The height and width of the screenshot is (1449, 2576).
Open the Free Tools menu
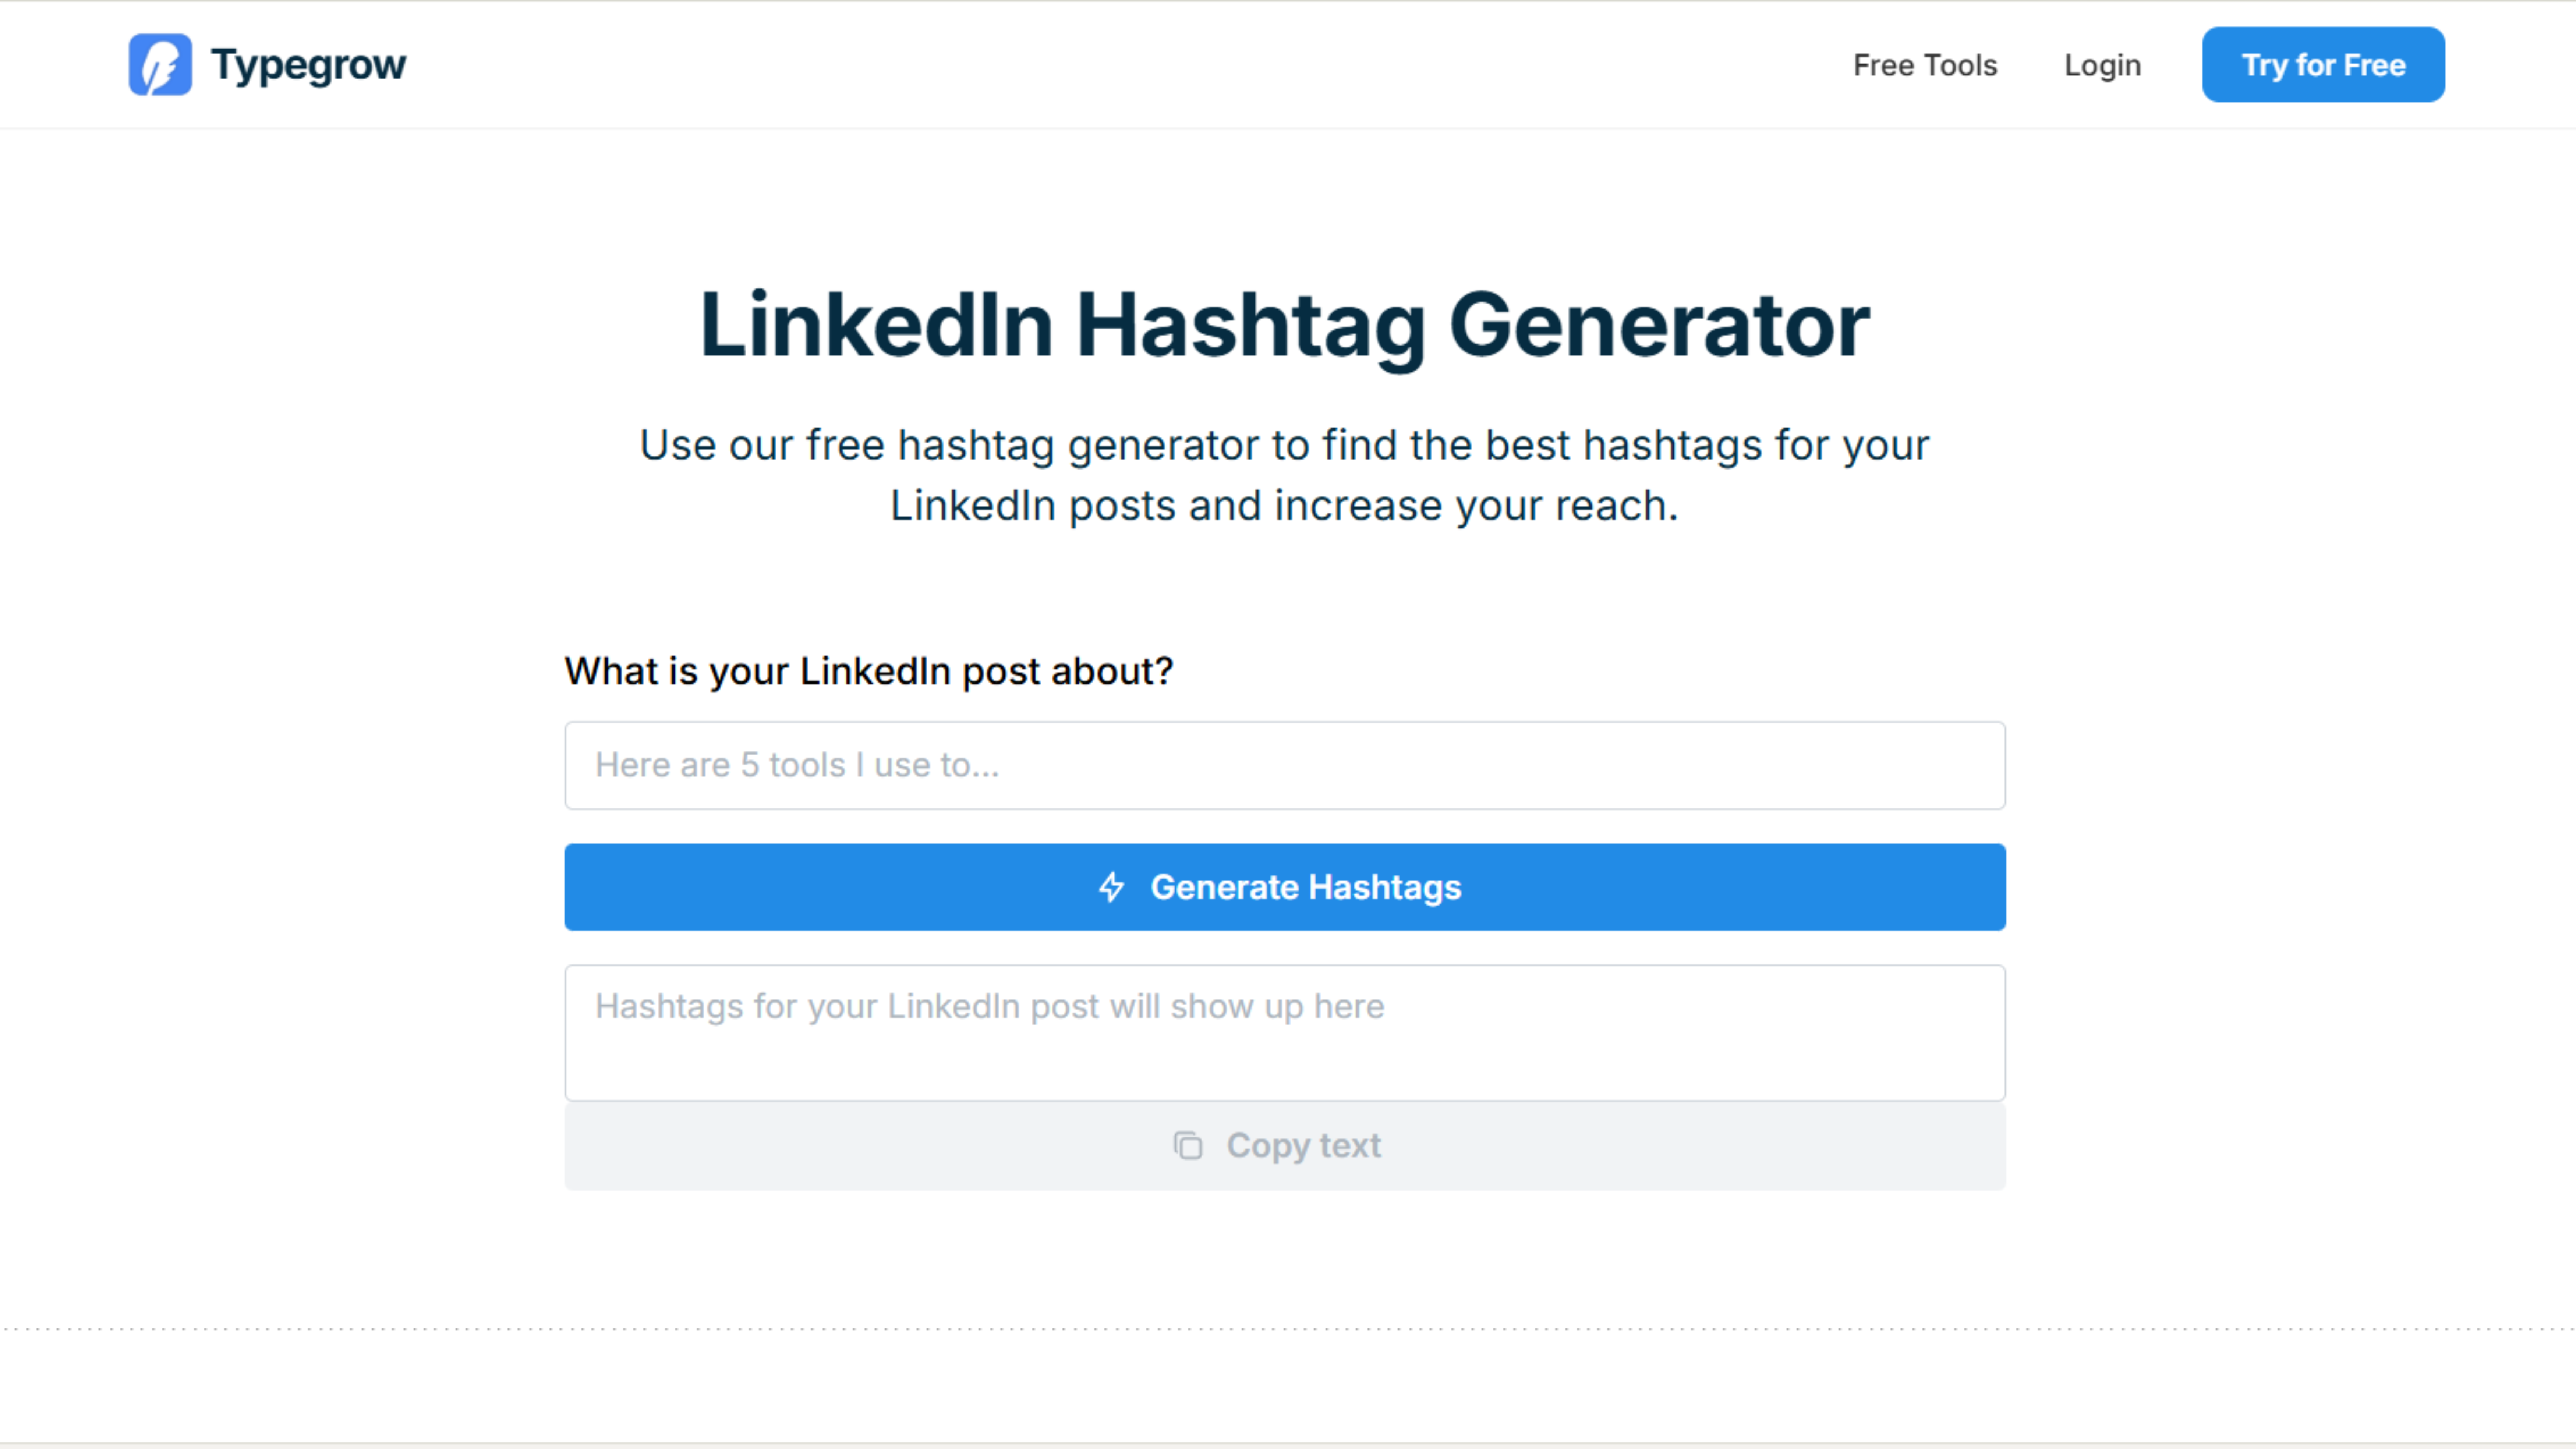tap(1924, 65)
